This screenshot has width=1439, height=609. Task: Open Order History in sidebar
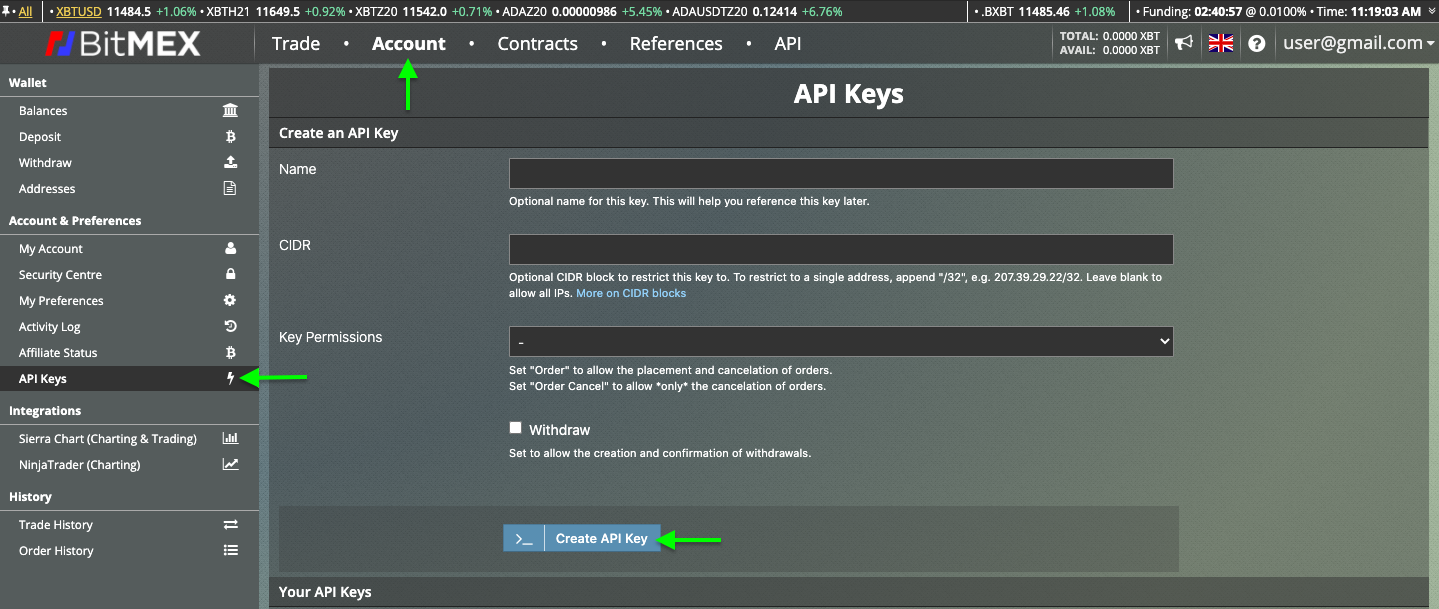pyautogui.click(x=56, y=551)
